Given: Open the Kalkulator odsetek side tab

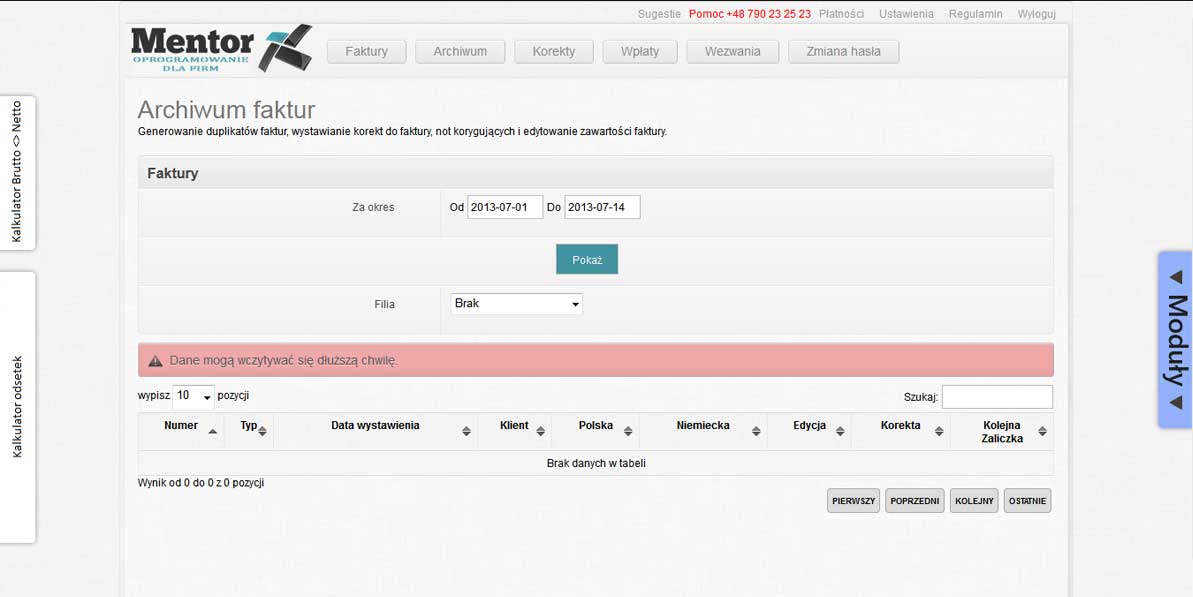Looking at the screenshot, I should pos(17,407).
